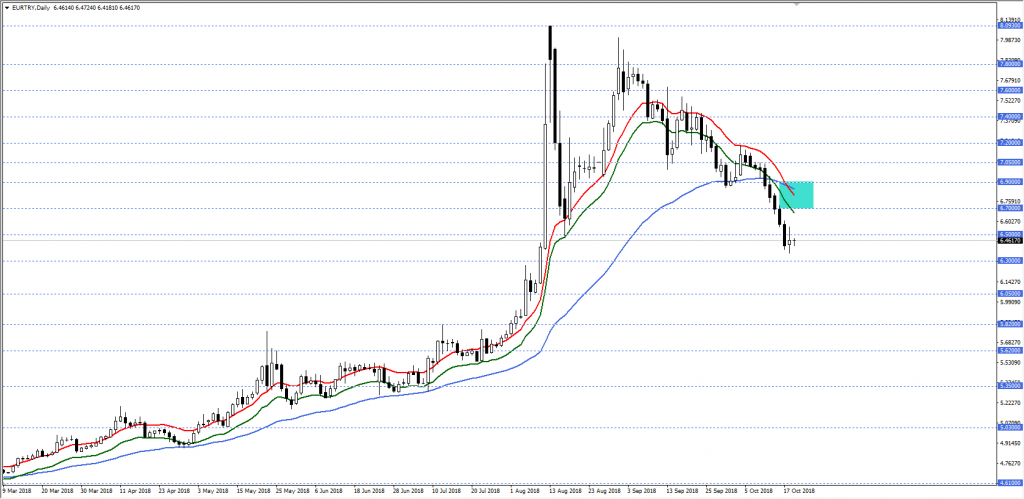Viewport: 1024px width, 499px height.
Task: Click the 30 Mar 2018 date label
Action: tap(97, 490)
